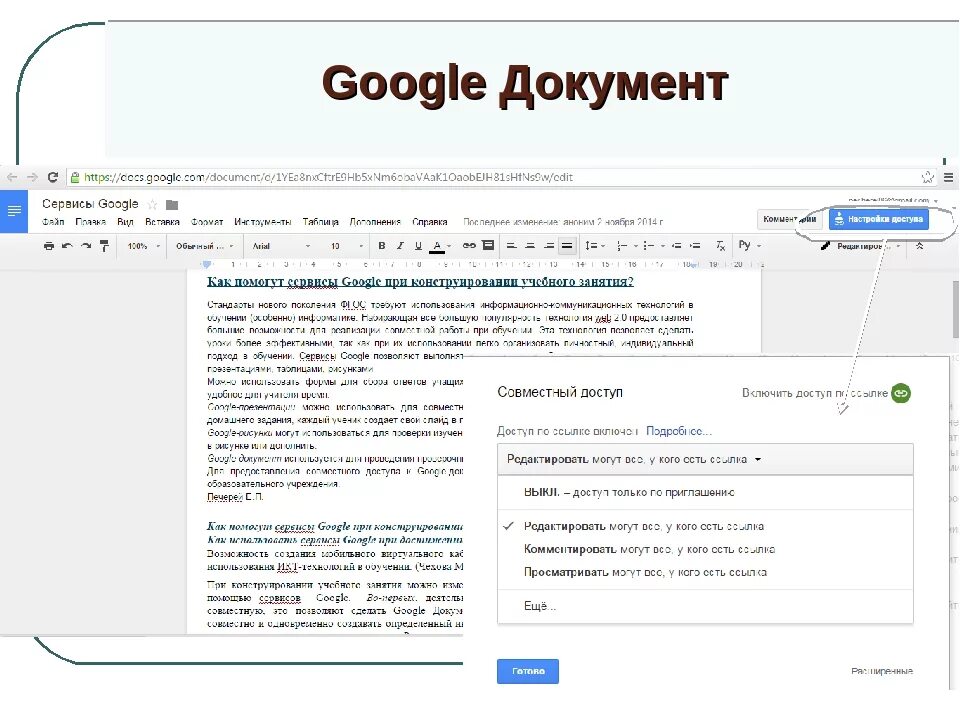Bookmark the page with the address bar star
This screenshot has height=720, width=960.
[928, 178]
